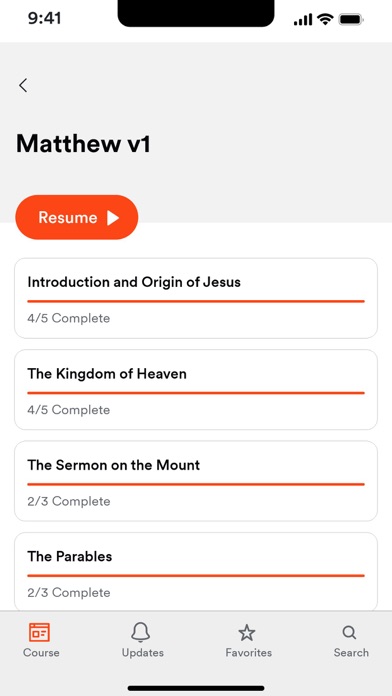Viewport: 392px width, 696px height.
Task: Tap the Search magnifier icon
Action: pyautogui.click(x=349, y=633)
